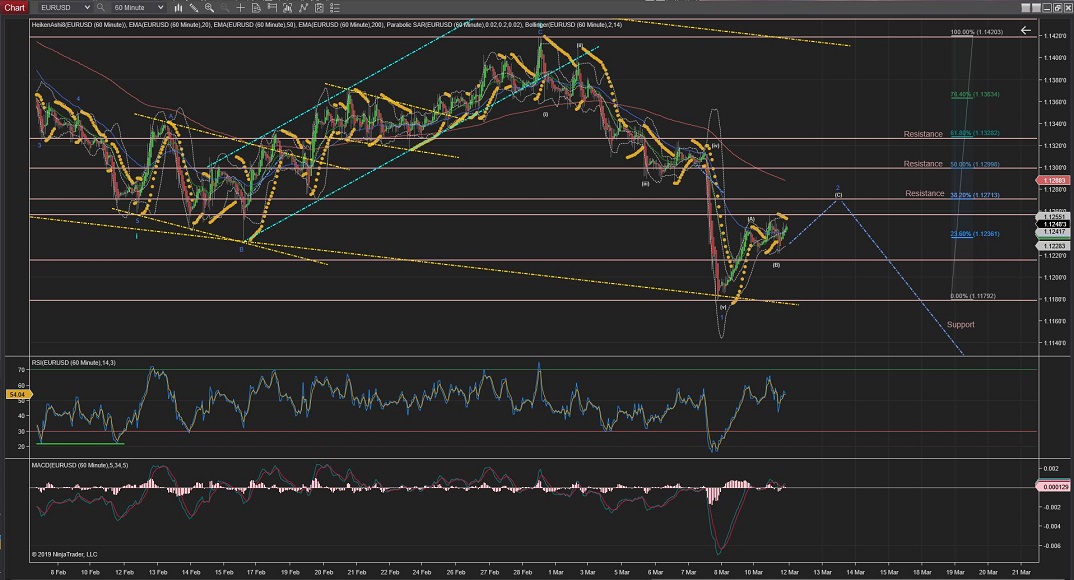
Task: Click the 1.12883 red price marker
Action: [1054, 181]
